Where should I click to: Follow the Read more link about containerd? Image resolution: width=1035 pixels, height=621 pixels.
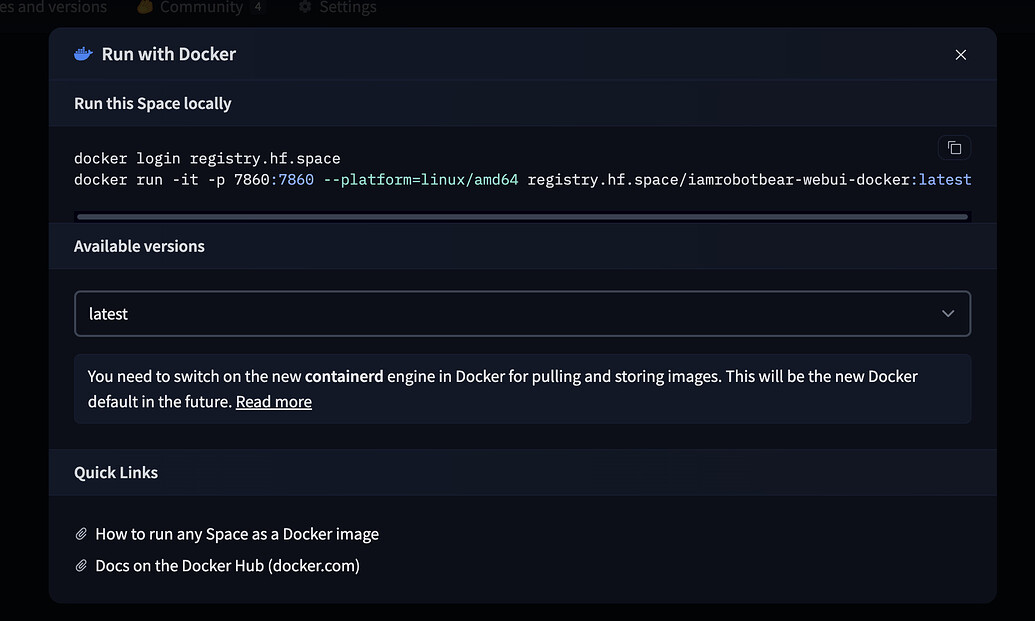(274, 402)
